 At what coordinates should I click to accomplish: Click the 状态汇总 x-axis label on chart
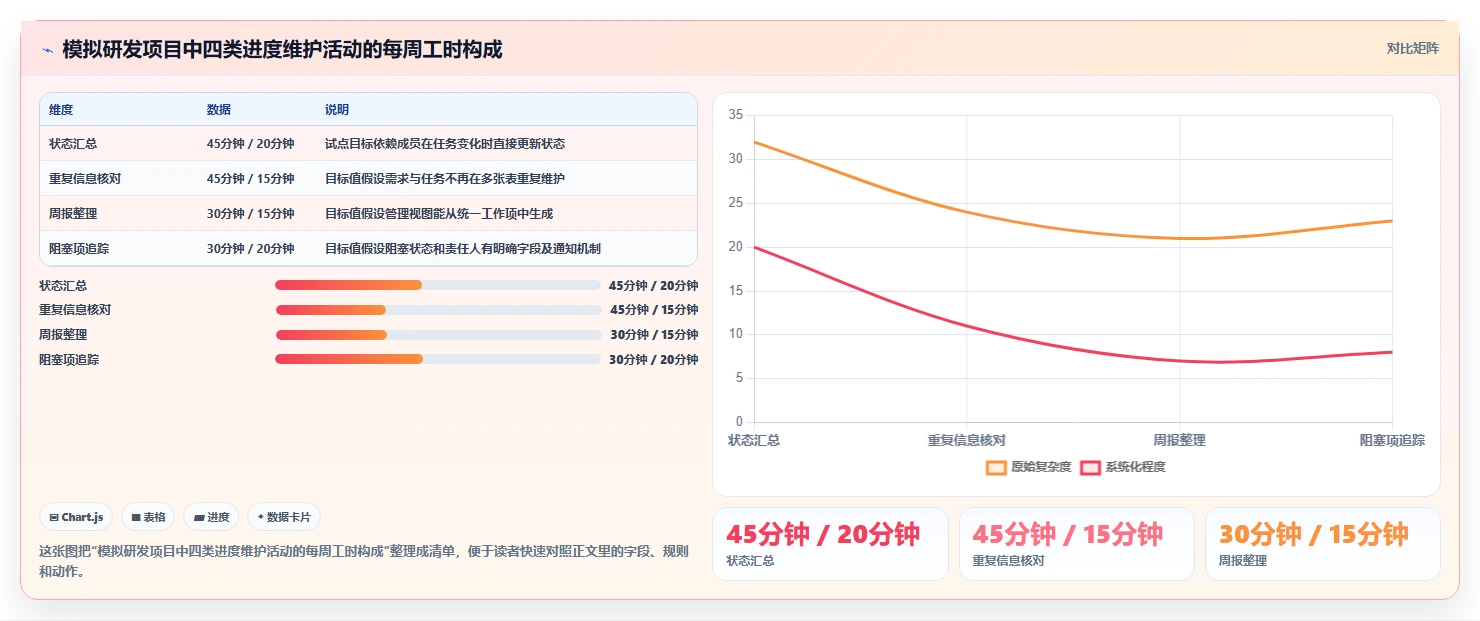click(754, 440)
